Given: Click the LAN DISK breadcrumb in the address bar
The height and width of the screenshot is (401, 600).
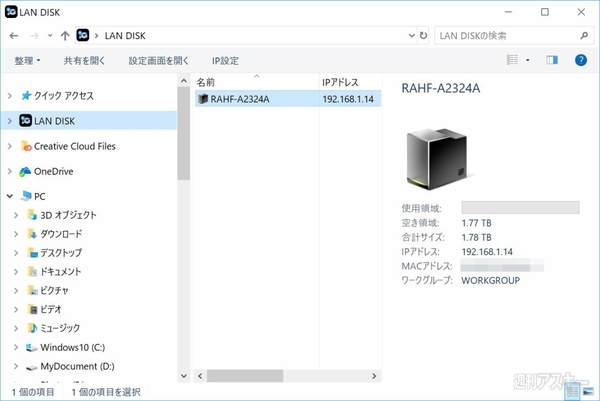Looking at the screenshot, I should [x=125, y=36].
